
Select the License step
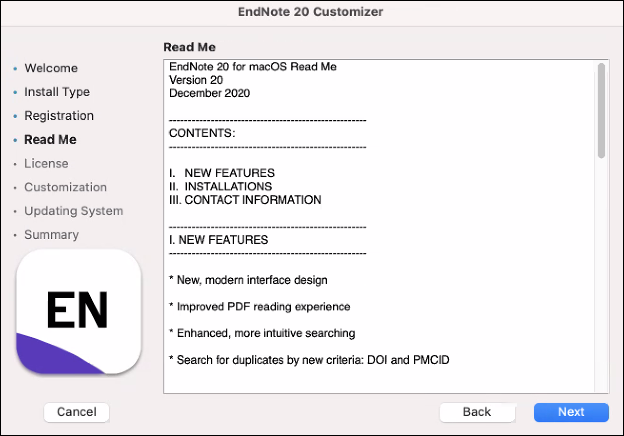pyautogui.click(x=46, y=164)
